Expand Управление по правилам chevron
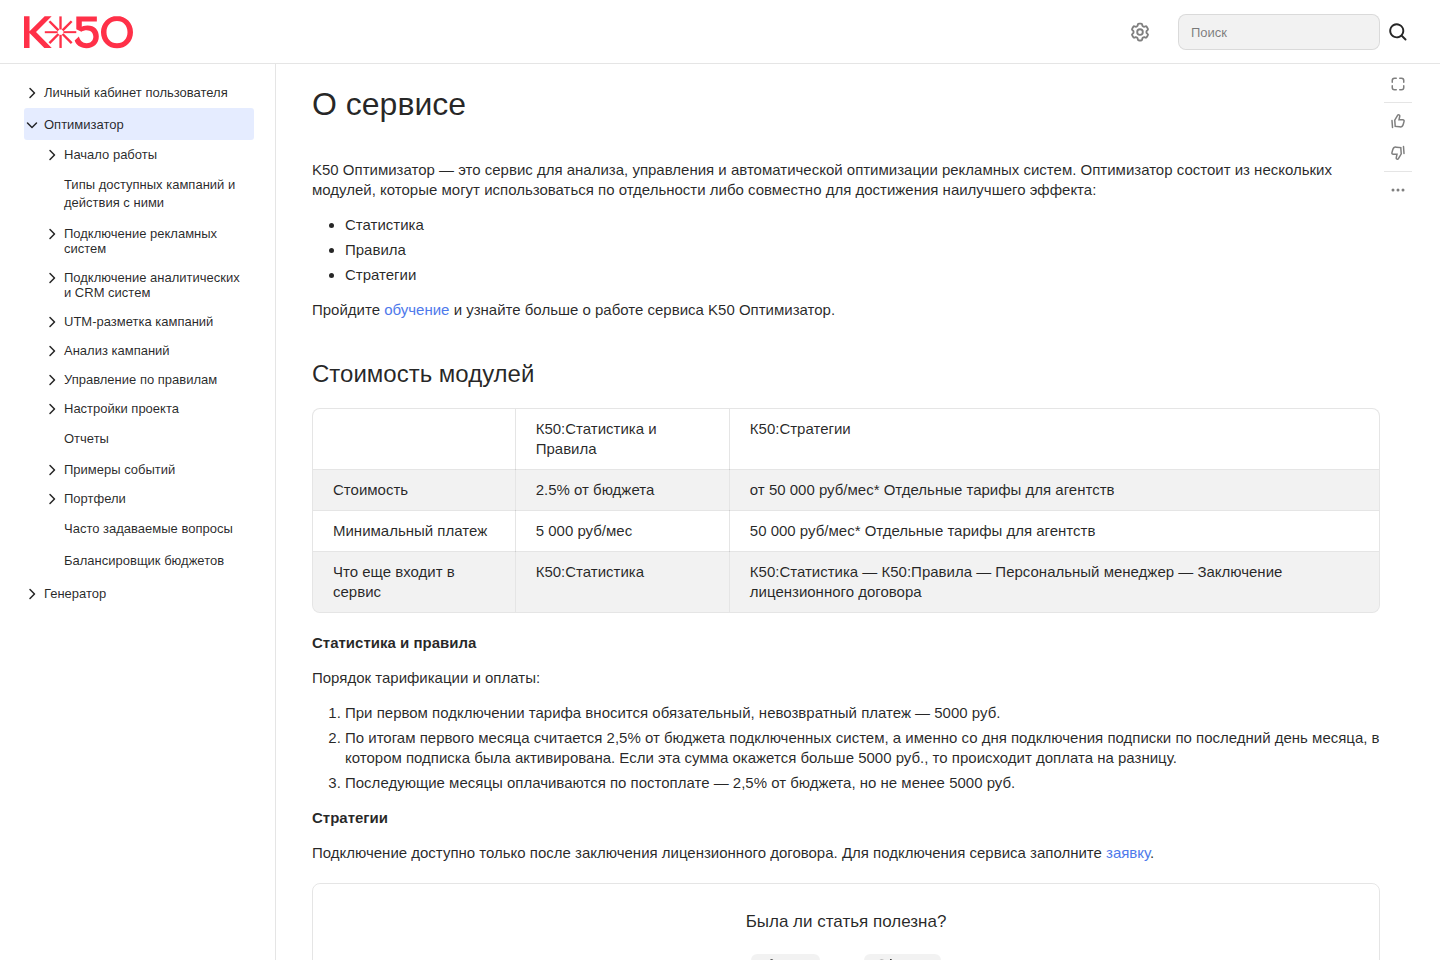Viewport: 1440px width, 960px height. (x=52, y=380)
